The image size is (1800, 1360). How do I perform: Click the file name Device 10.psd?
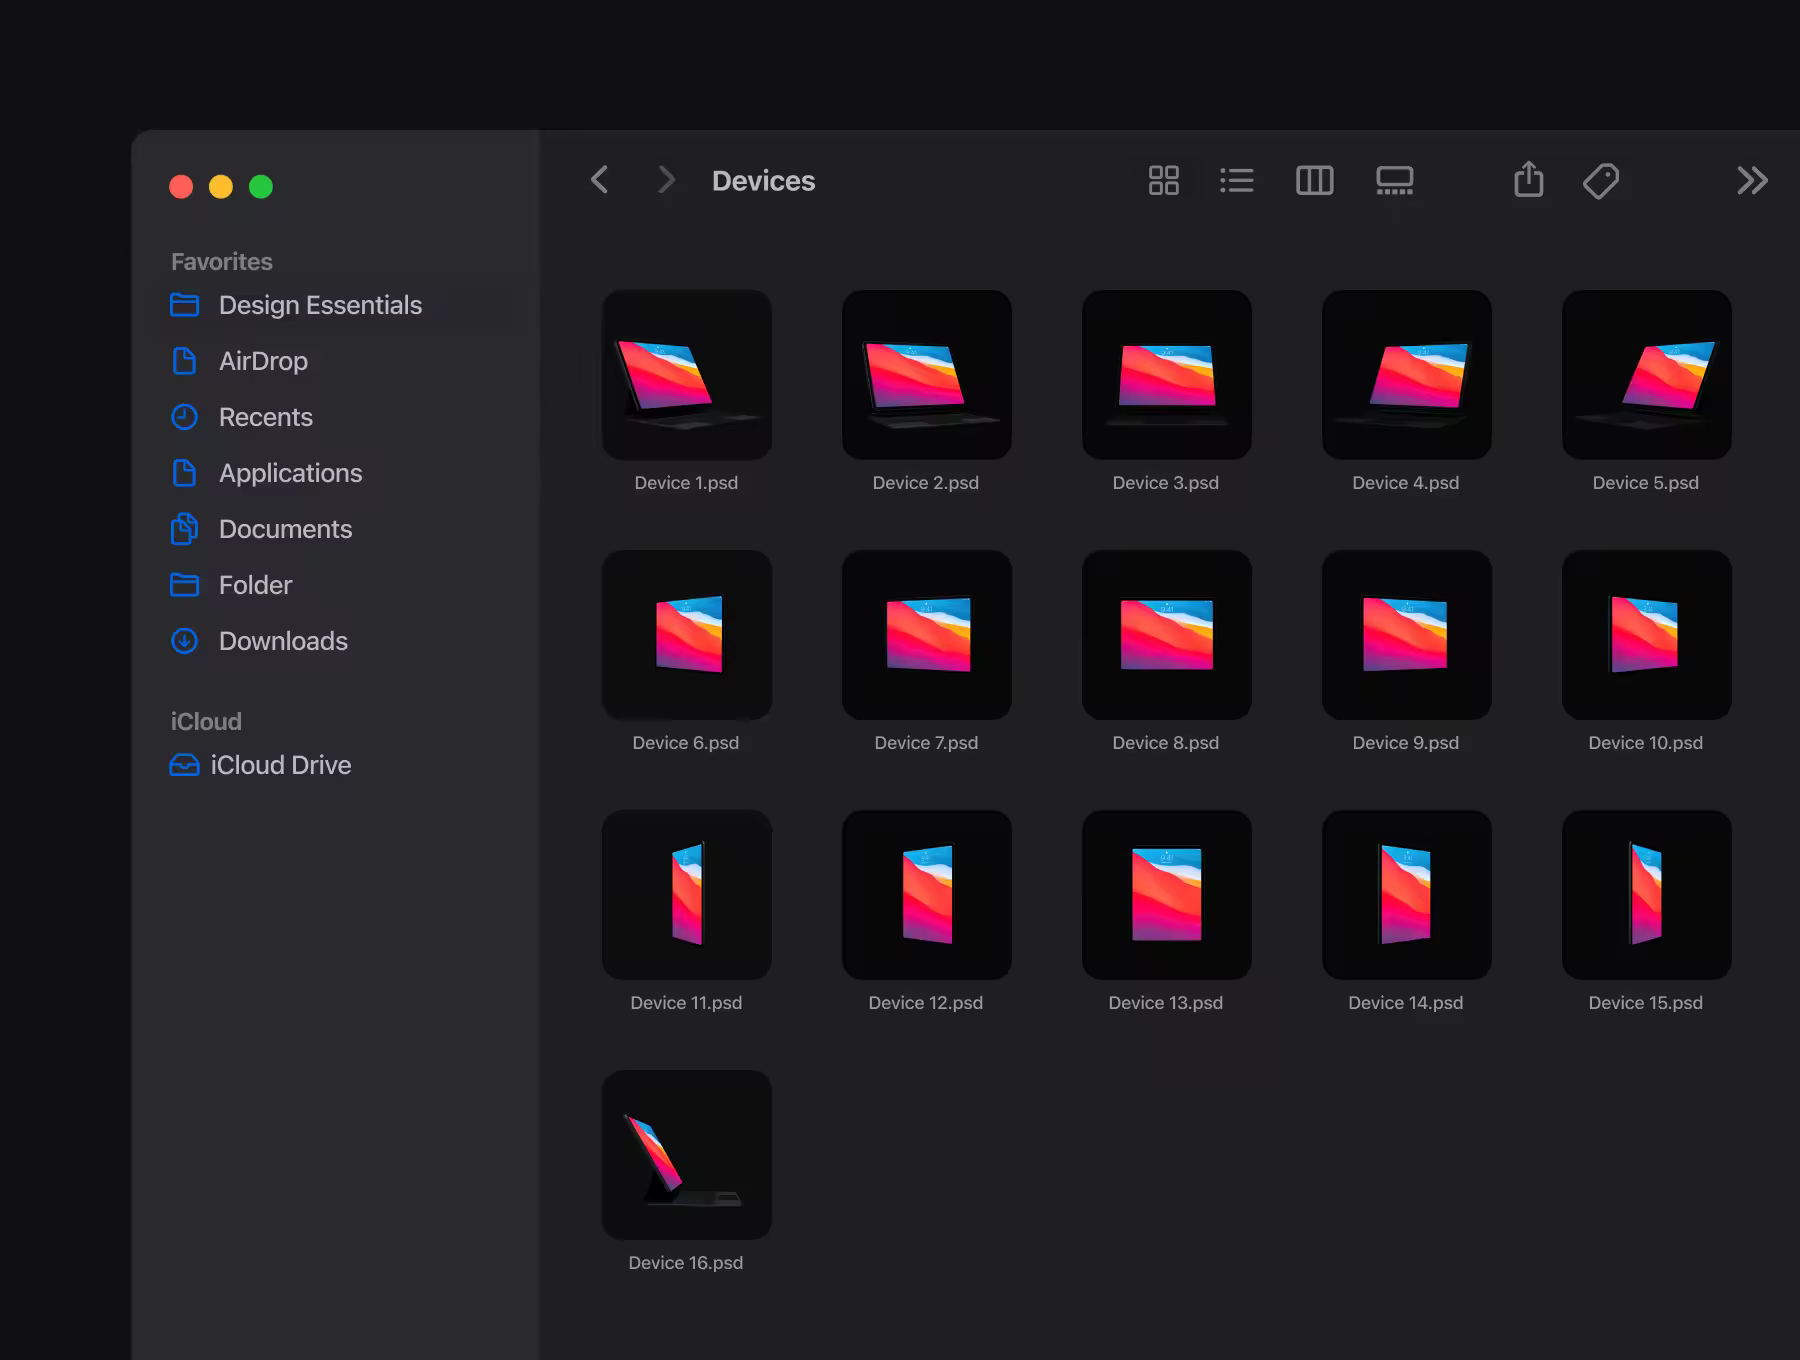[1646, 743]
